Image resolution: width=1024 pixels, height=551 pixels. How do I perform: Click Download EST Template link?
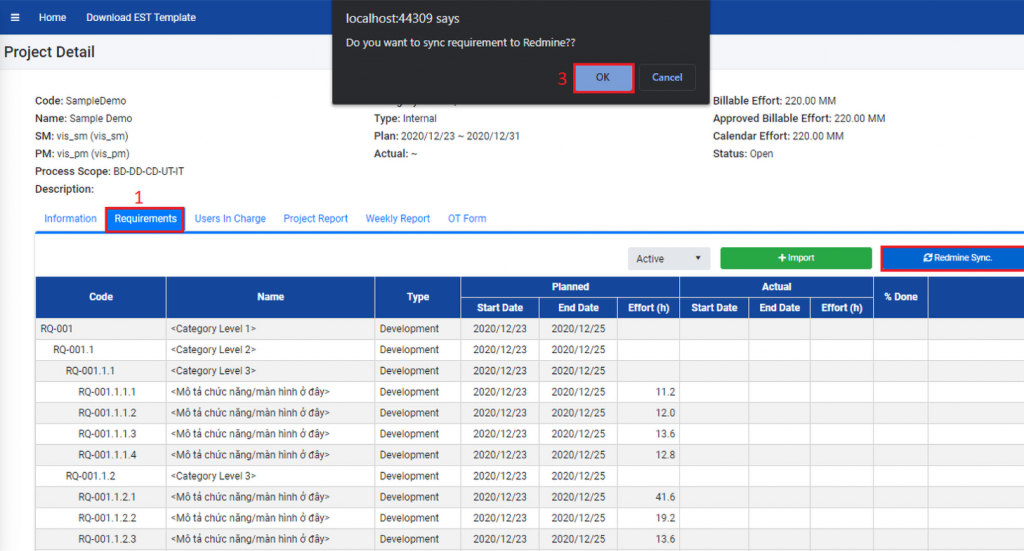coord(141,18)
